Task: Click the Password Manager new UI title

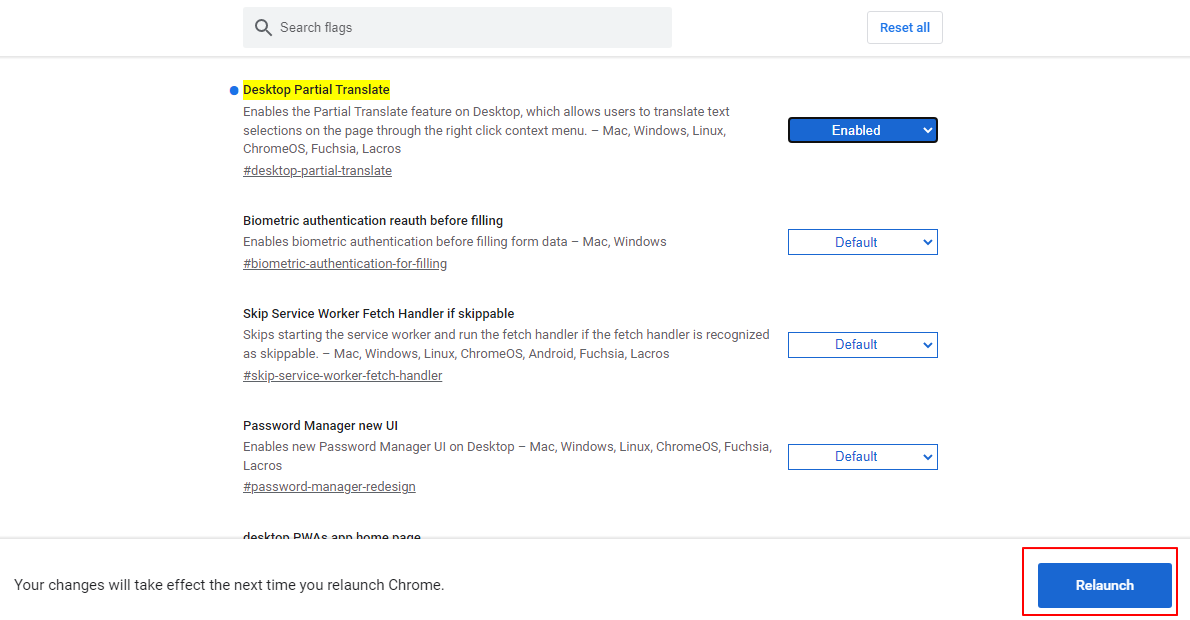Action: coord(320,426)
